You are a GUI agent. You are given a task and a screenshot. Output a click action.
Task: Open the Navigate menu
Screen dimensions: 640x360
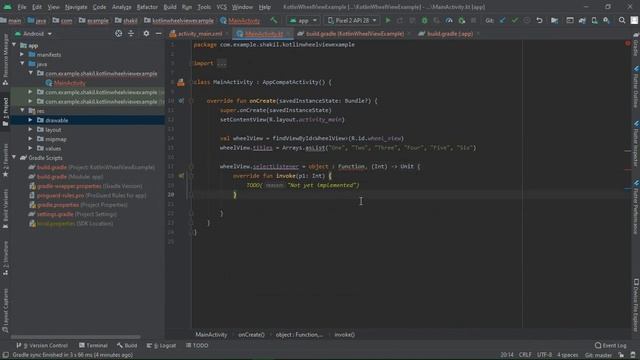pos(76,7)
